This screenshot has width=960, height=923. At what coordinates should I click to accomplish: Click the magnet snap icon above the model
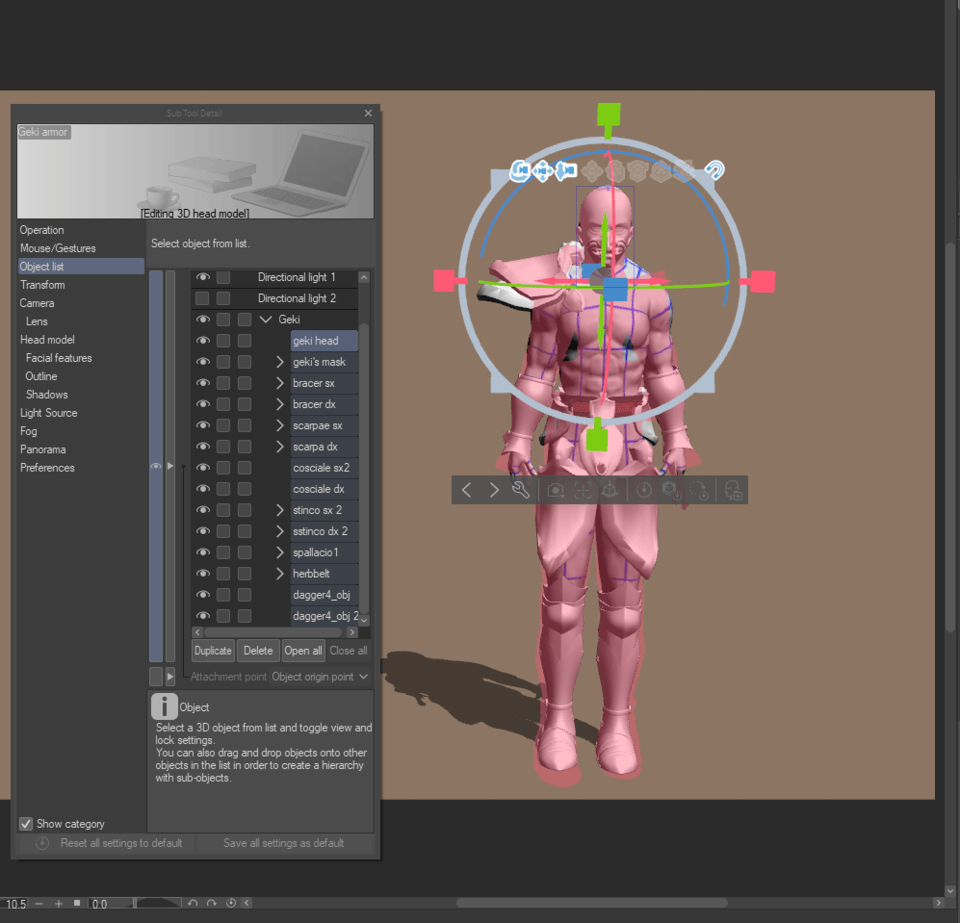[714, 170]
